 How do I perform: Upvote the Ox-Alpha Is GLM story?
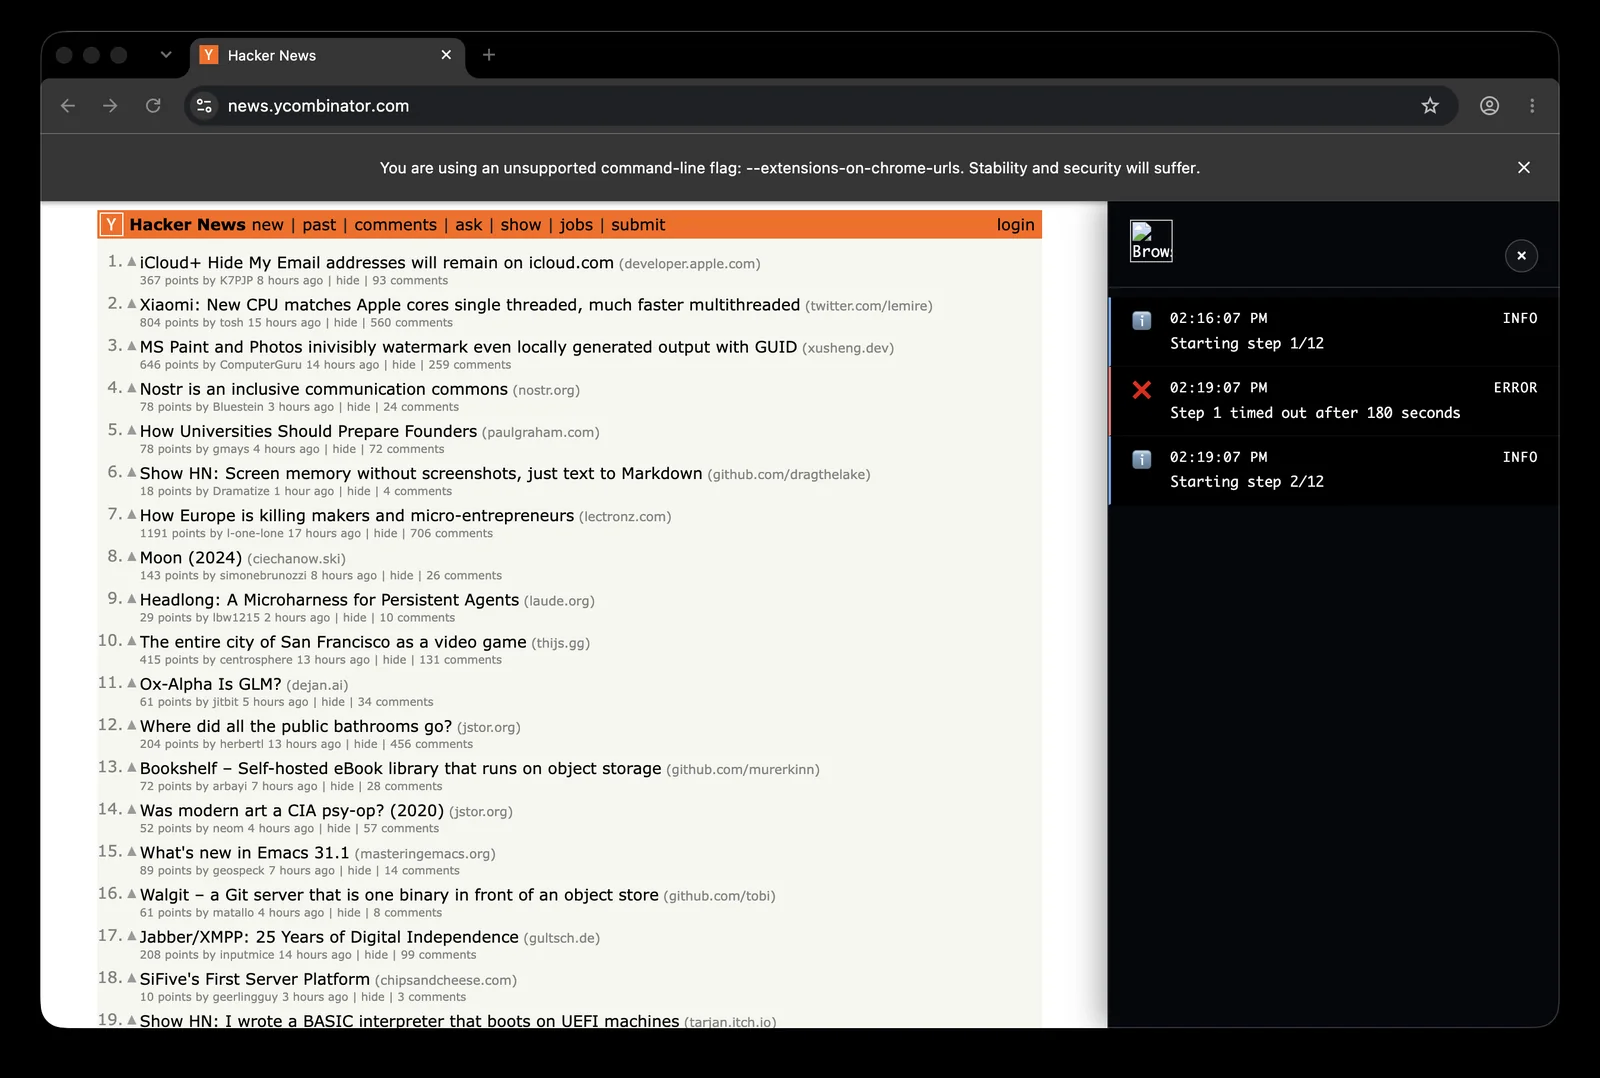coord(131,683)
